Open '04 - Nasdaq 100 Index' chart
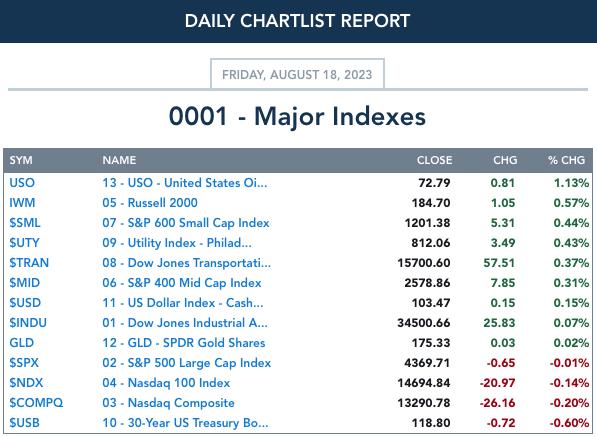This screenshot has width=597, height=437. pos(166,383)
